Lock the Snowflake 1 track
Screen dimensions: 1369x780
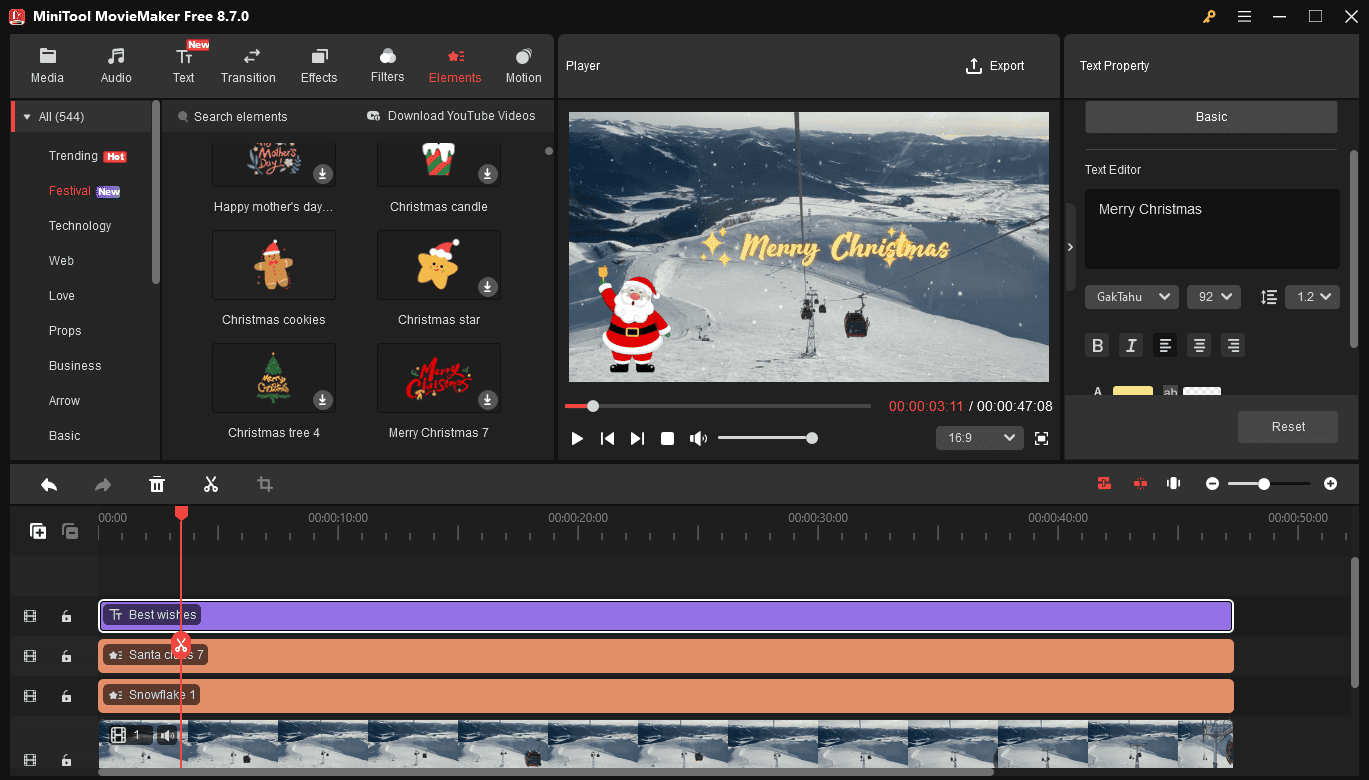[66, 696]
